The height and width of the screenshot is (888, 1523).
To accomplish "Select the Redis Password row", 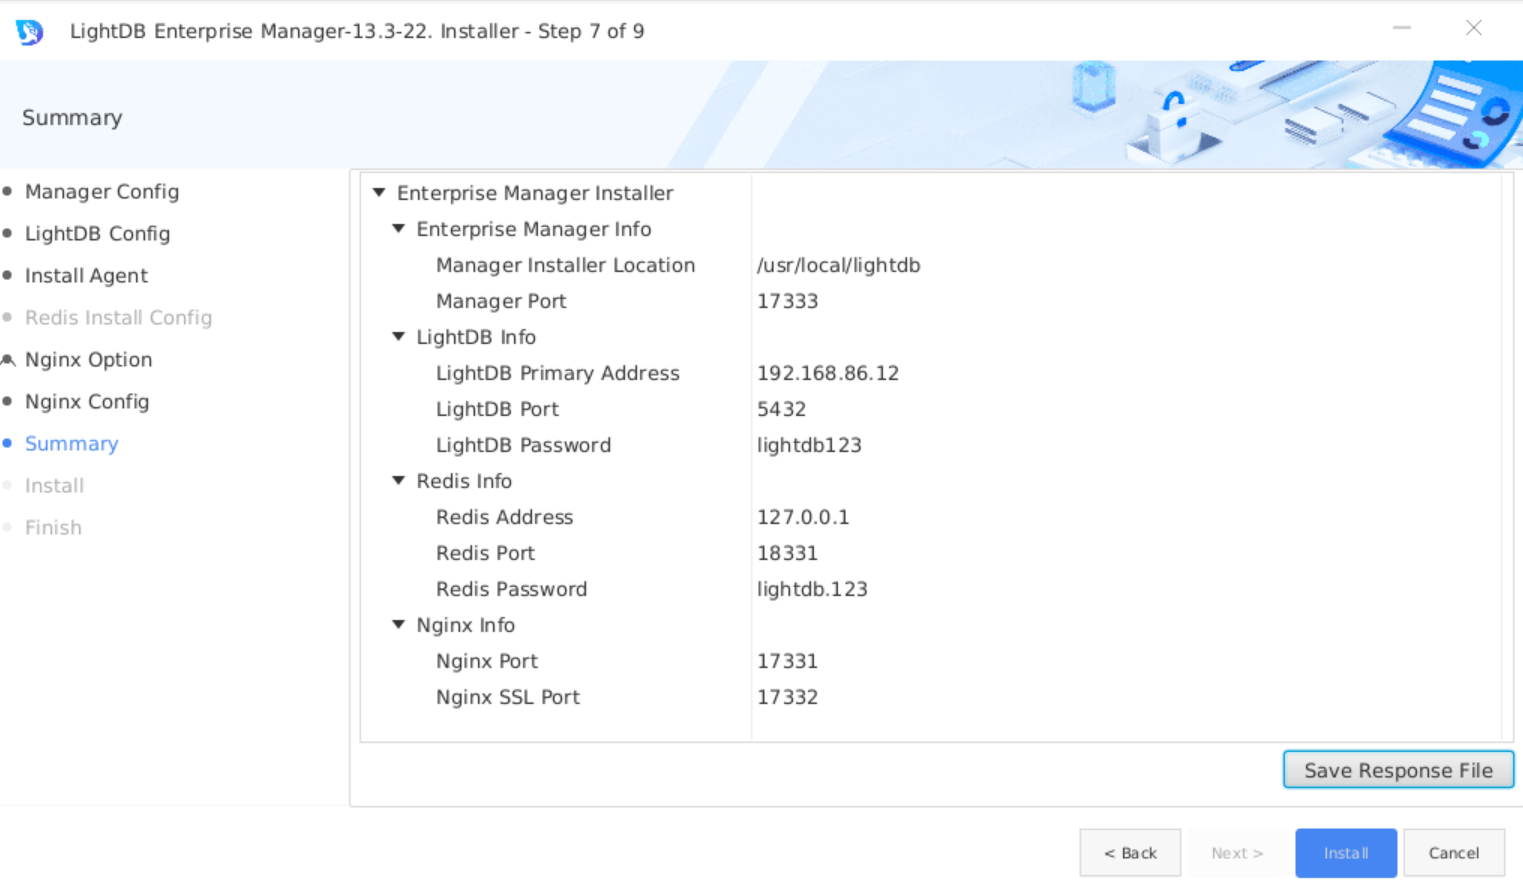I will coord(930,589).
